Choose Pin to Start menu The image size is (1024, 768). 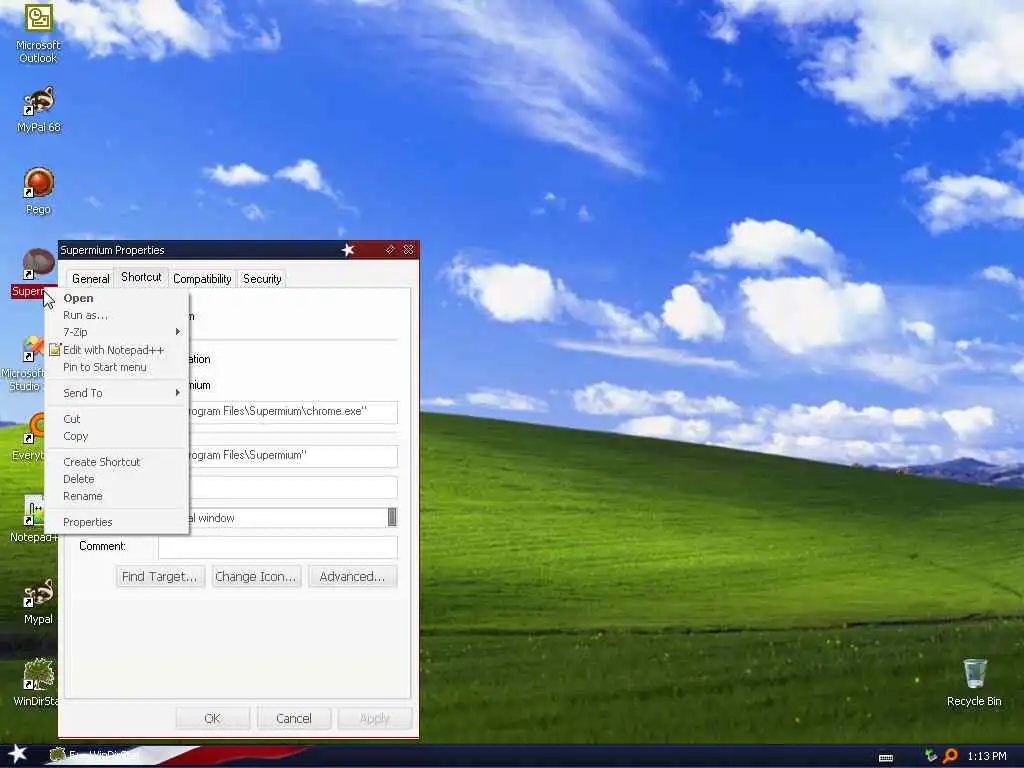[116, 367]
